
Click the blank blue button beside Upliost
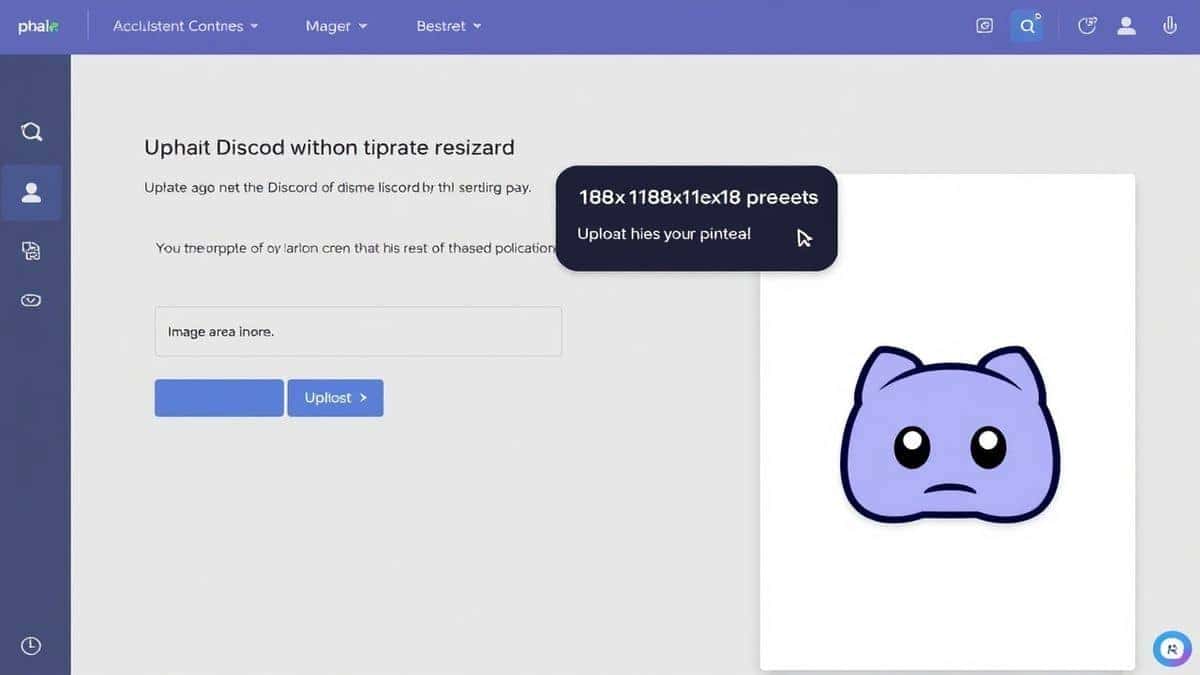coord(219,397)
